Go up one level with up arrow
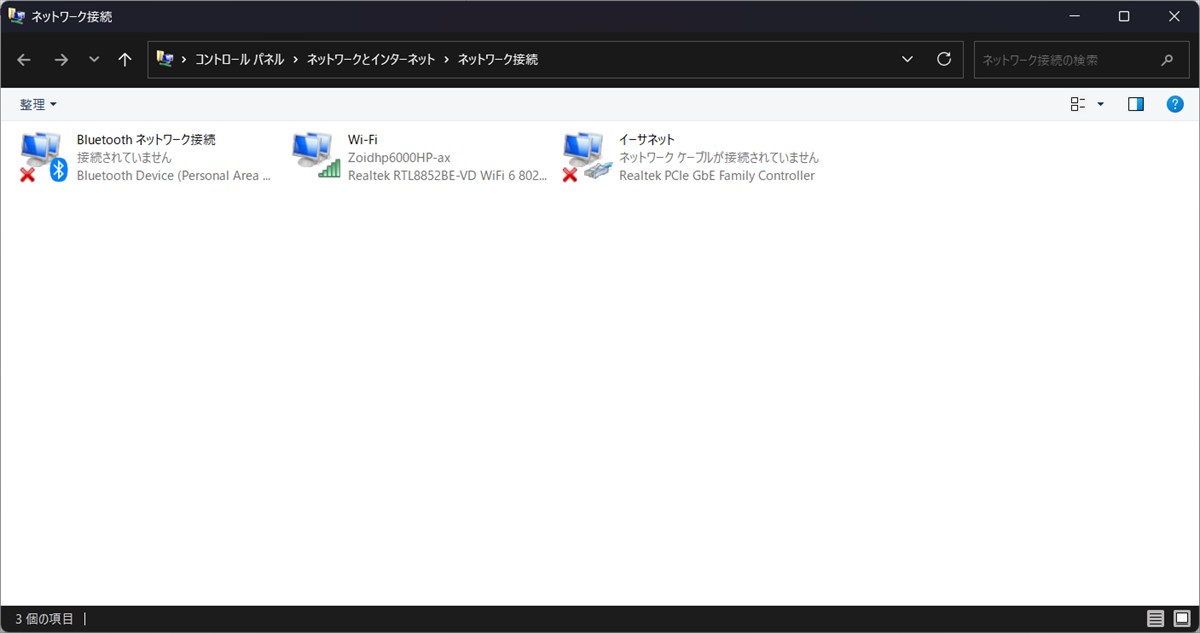Screen dimensions: 1200x633 pos(125,60)
